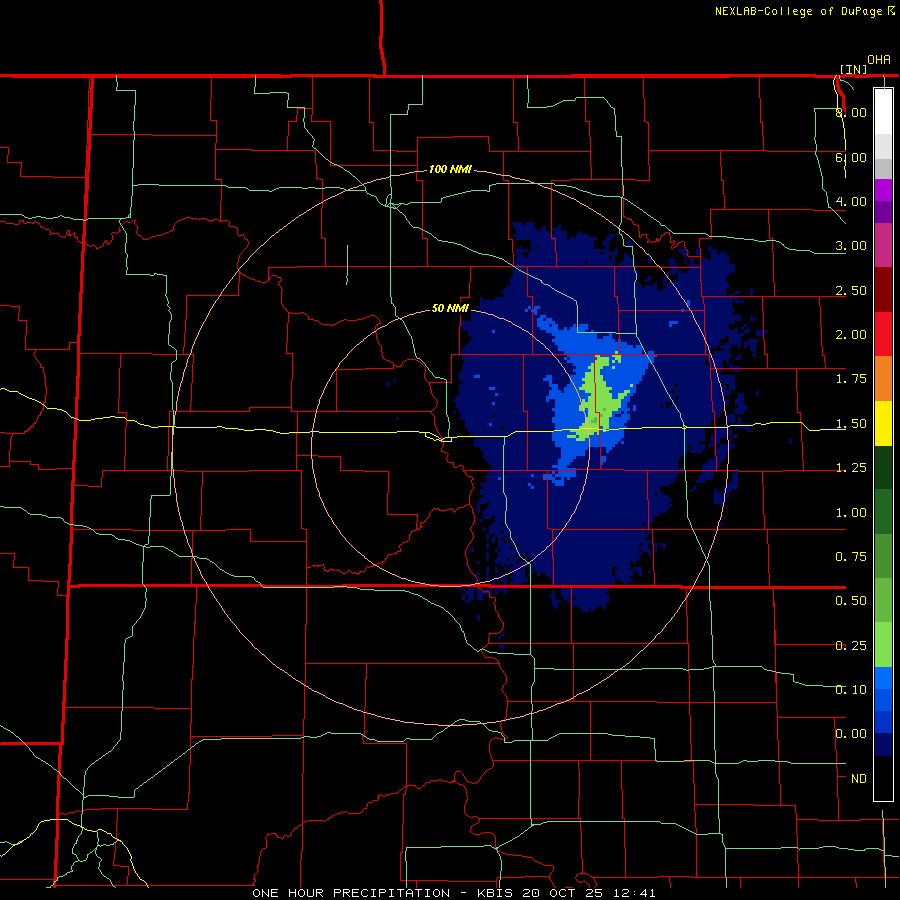This screenshot has height=900, width=900.
Task: Click the ND legend label
Action: pos(859,779)
